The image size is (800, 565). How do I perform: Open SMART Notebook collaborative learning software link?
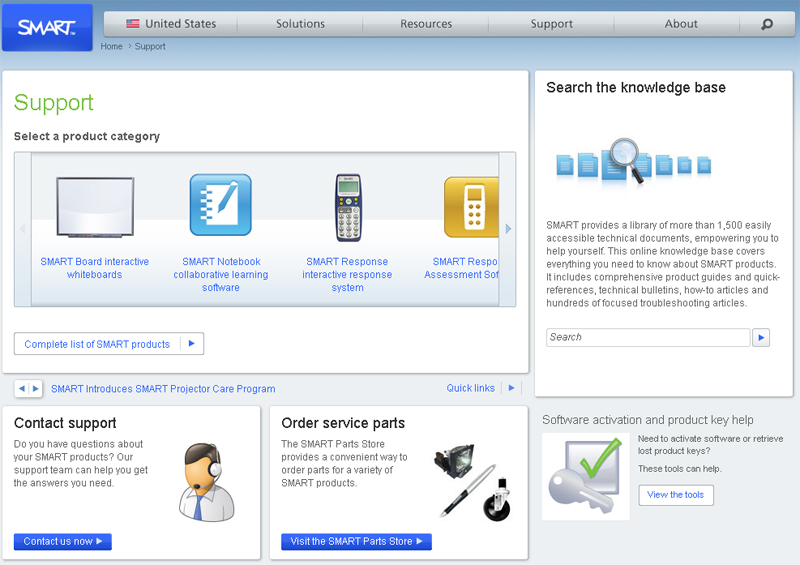pyautogui.click(x=221, y=275)
